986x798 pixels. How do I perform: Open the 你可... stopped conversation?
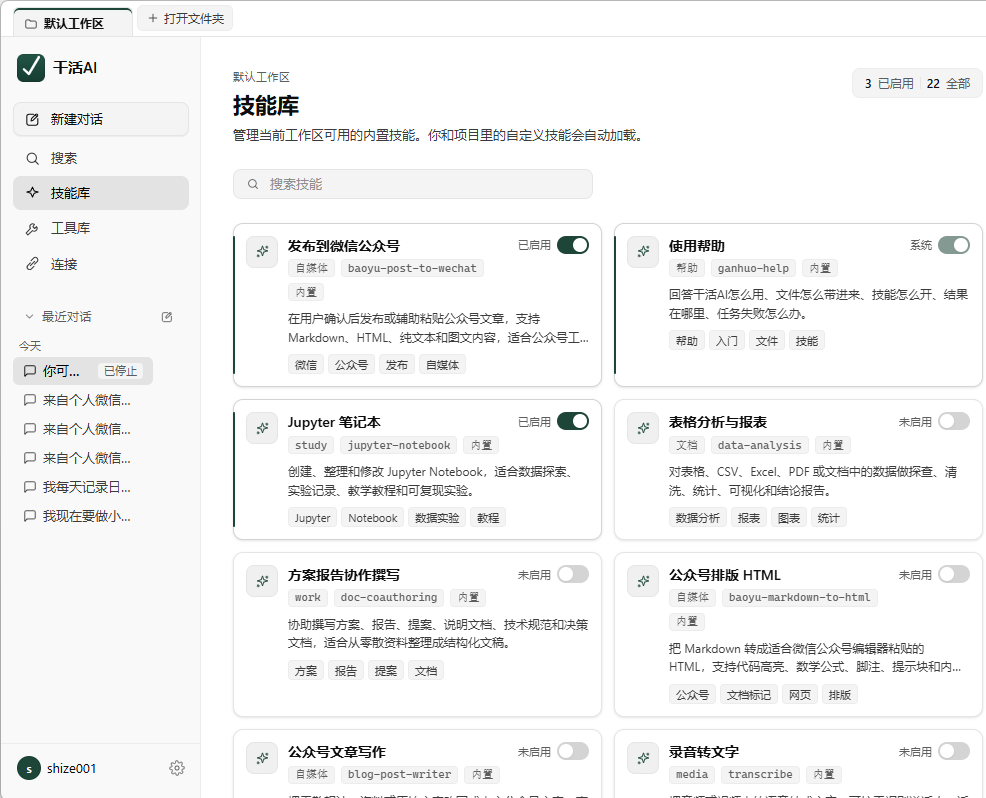[x=83, y=371]
